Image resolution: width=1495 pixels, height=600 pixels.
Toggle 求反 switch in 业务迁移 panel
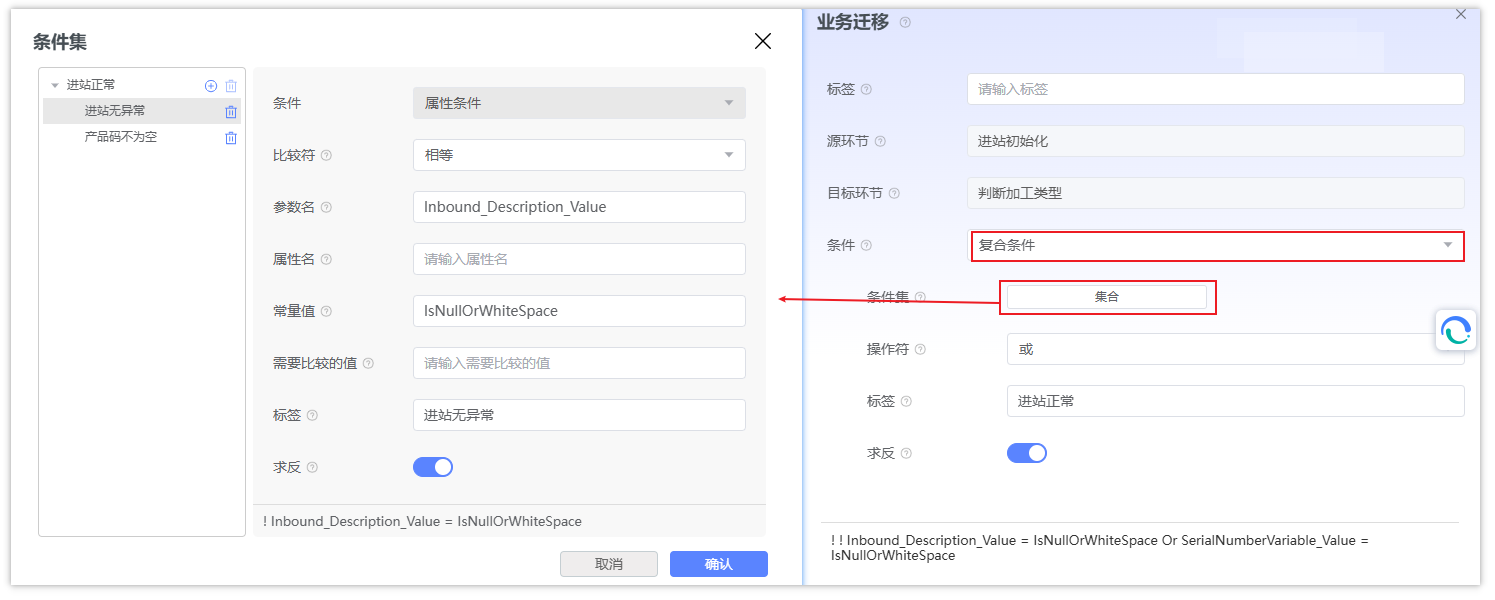pos(1026,453)
